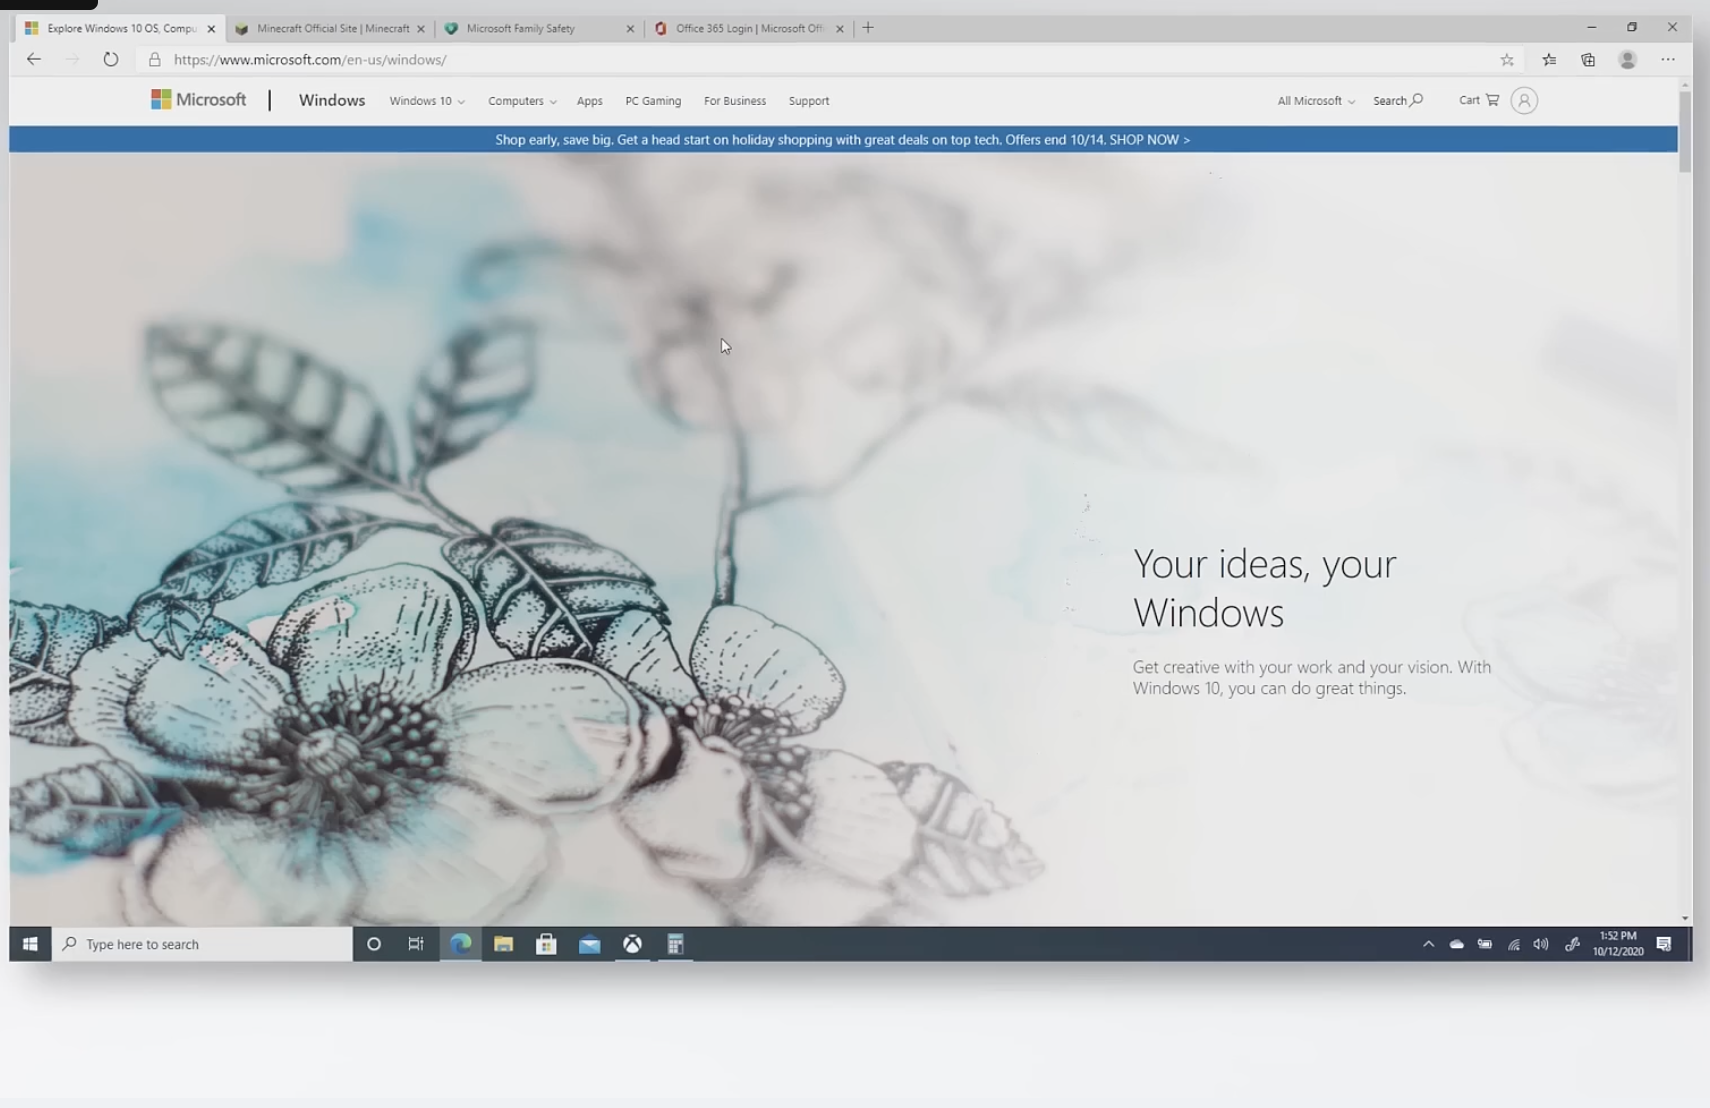Screen dimensions: 1710x1108
Task: Open Cortana circle on taskbar
Action: pyautogui.click(x=374, y=944)
